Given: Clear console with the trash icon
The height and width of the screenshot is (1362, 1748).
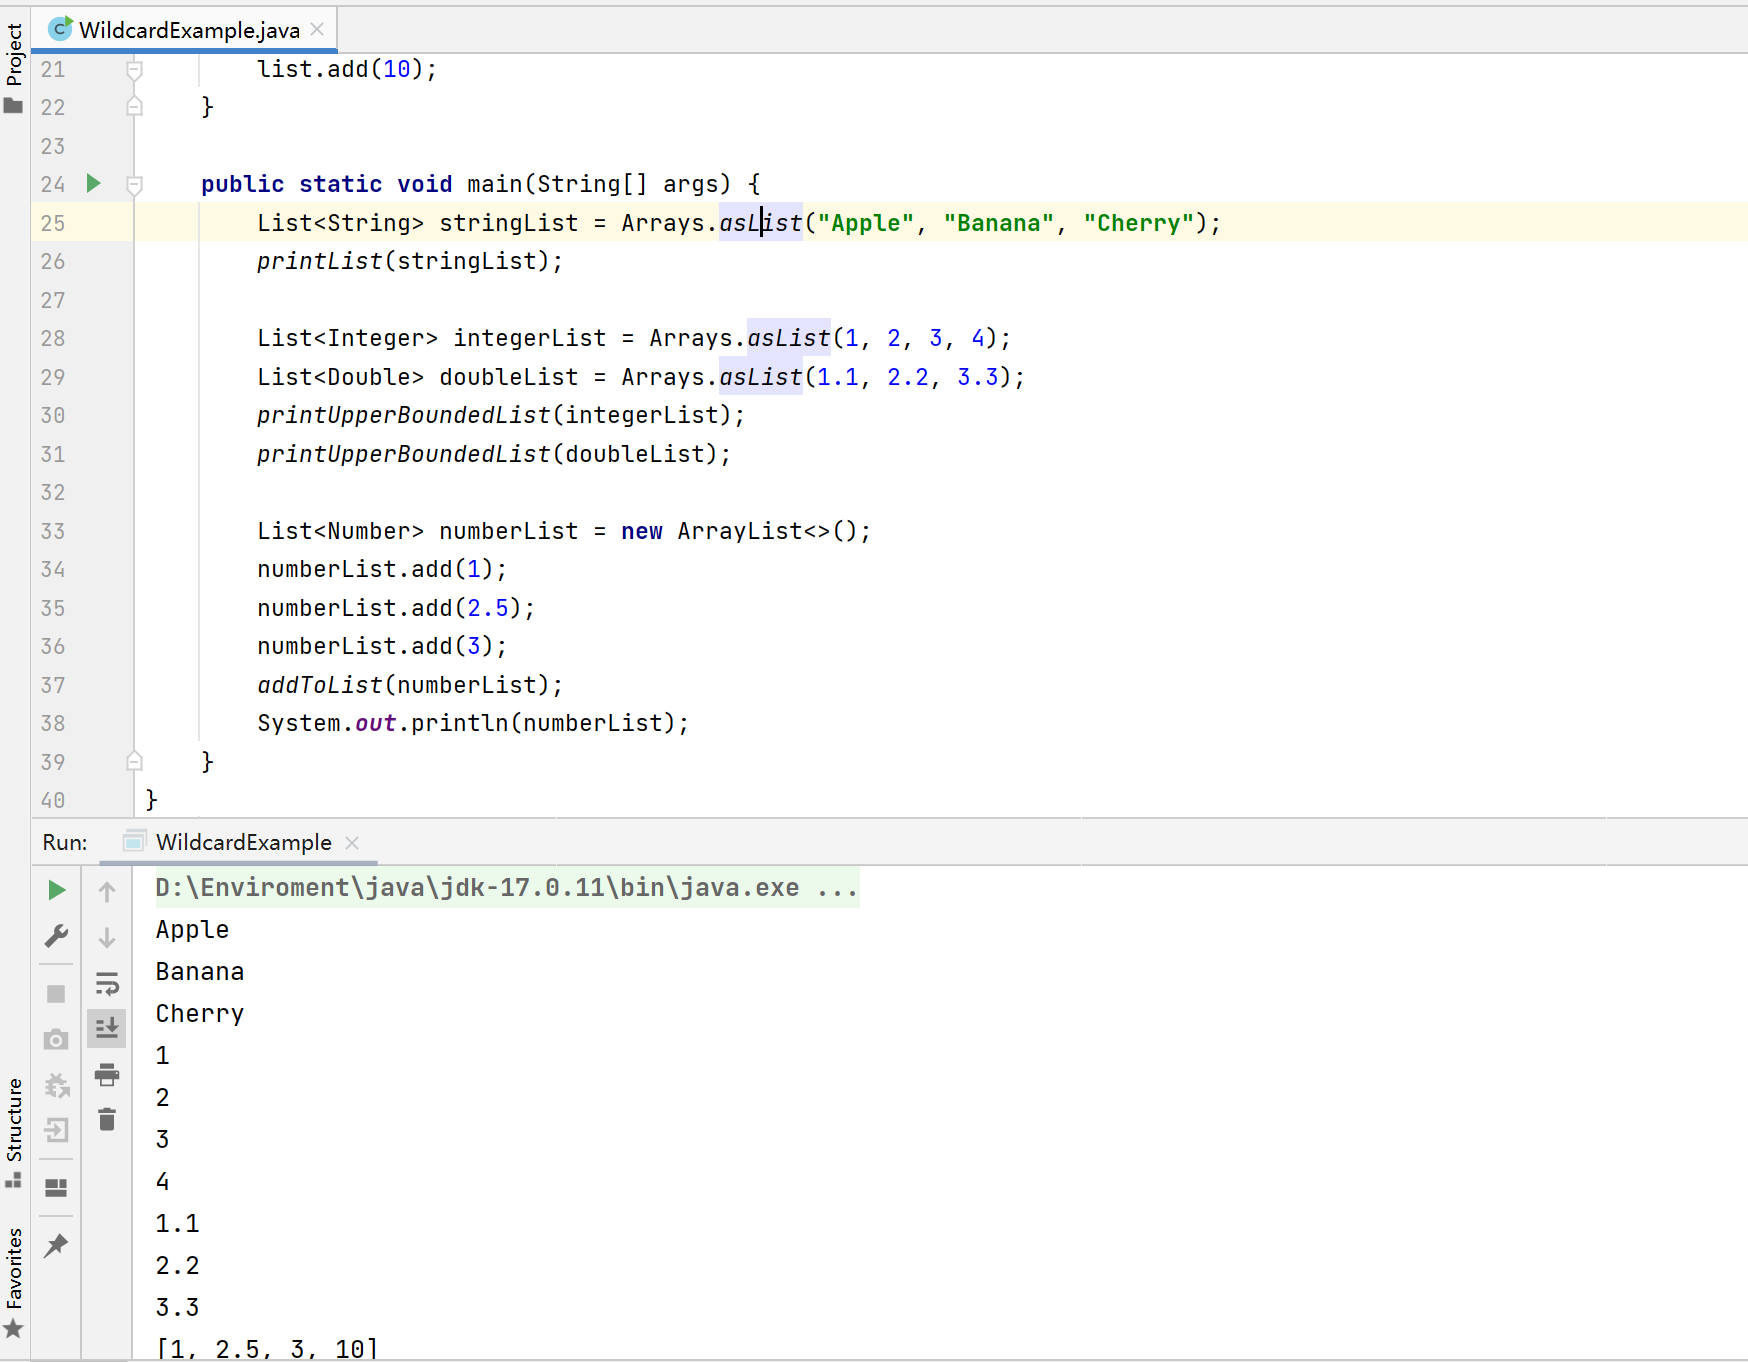Looking at the screenshot, I should pos(107,1120).
